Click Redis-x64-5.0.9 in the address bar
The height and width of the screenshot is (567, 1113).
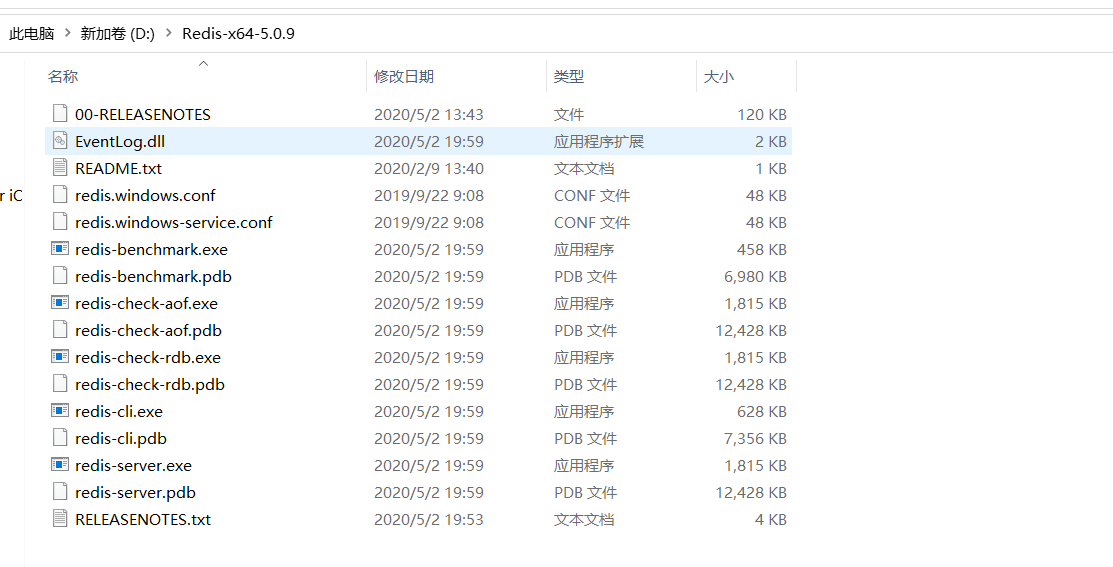tap(238, 33)
